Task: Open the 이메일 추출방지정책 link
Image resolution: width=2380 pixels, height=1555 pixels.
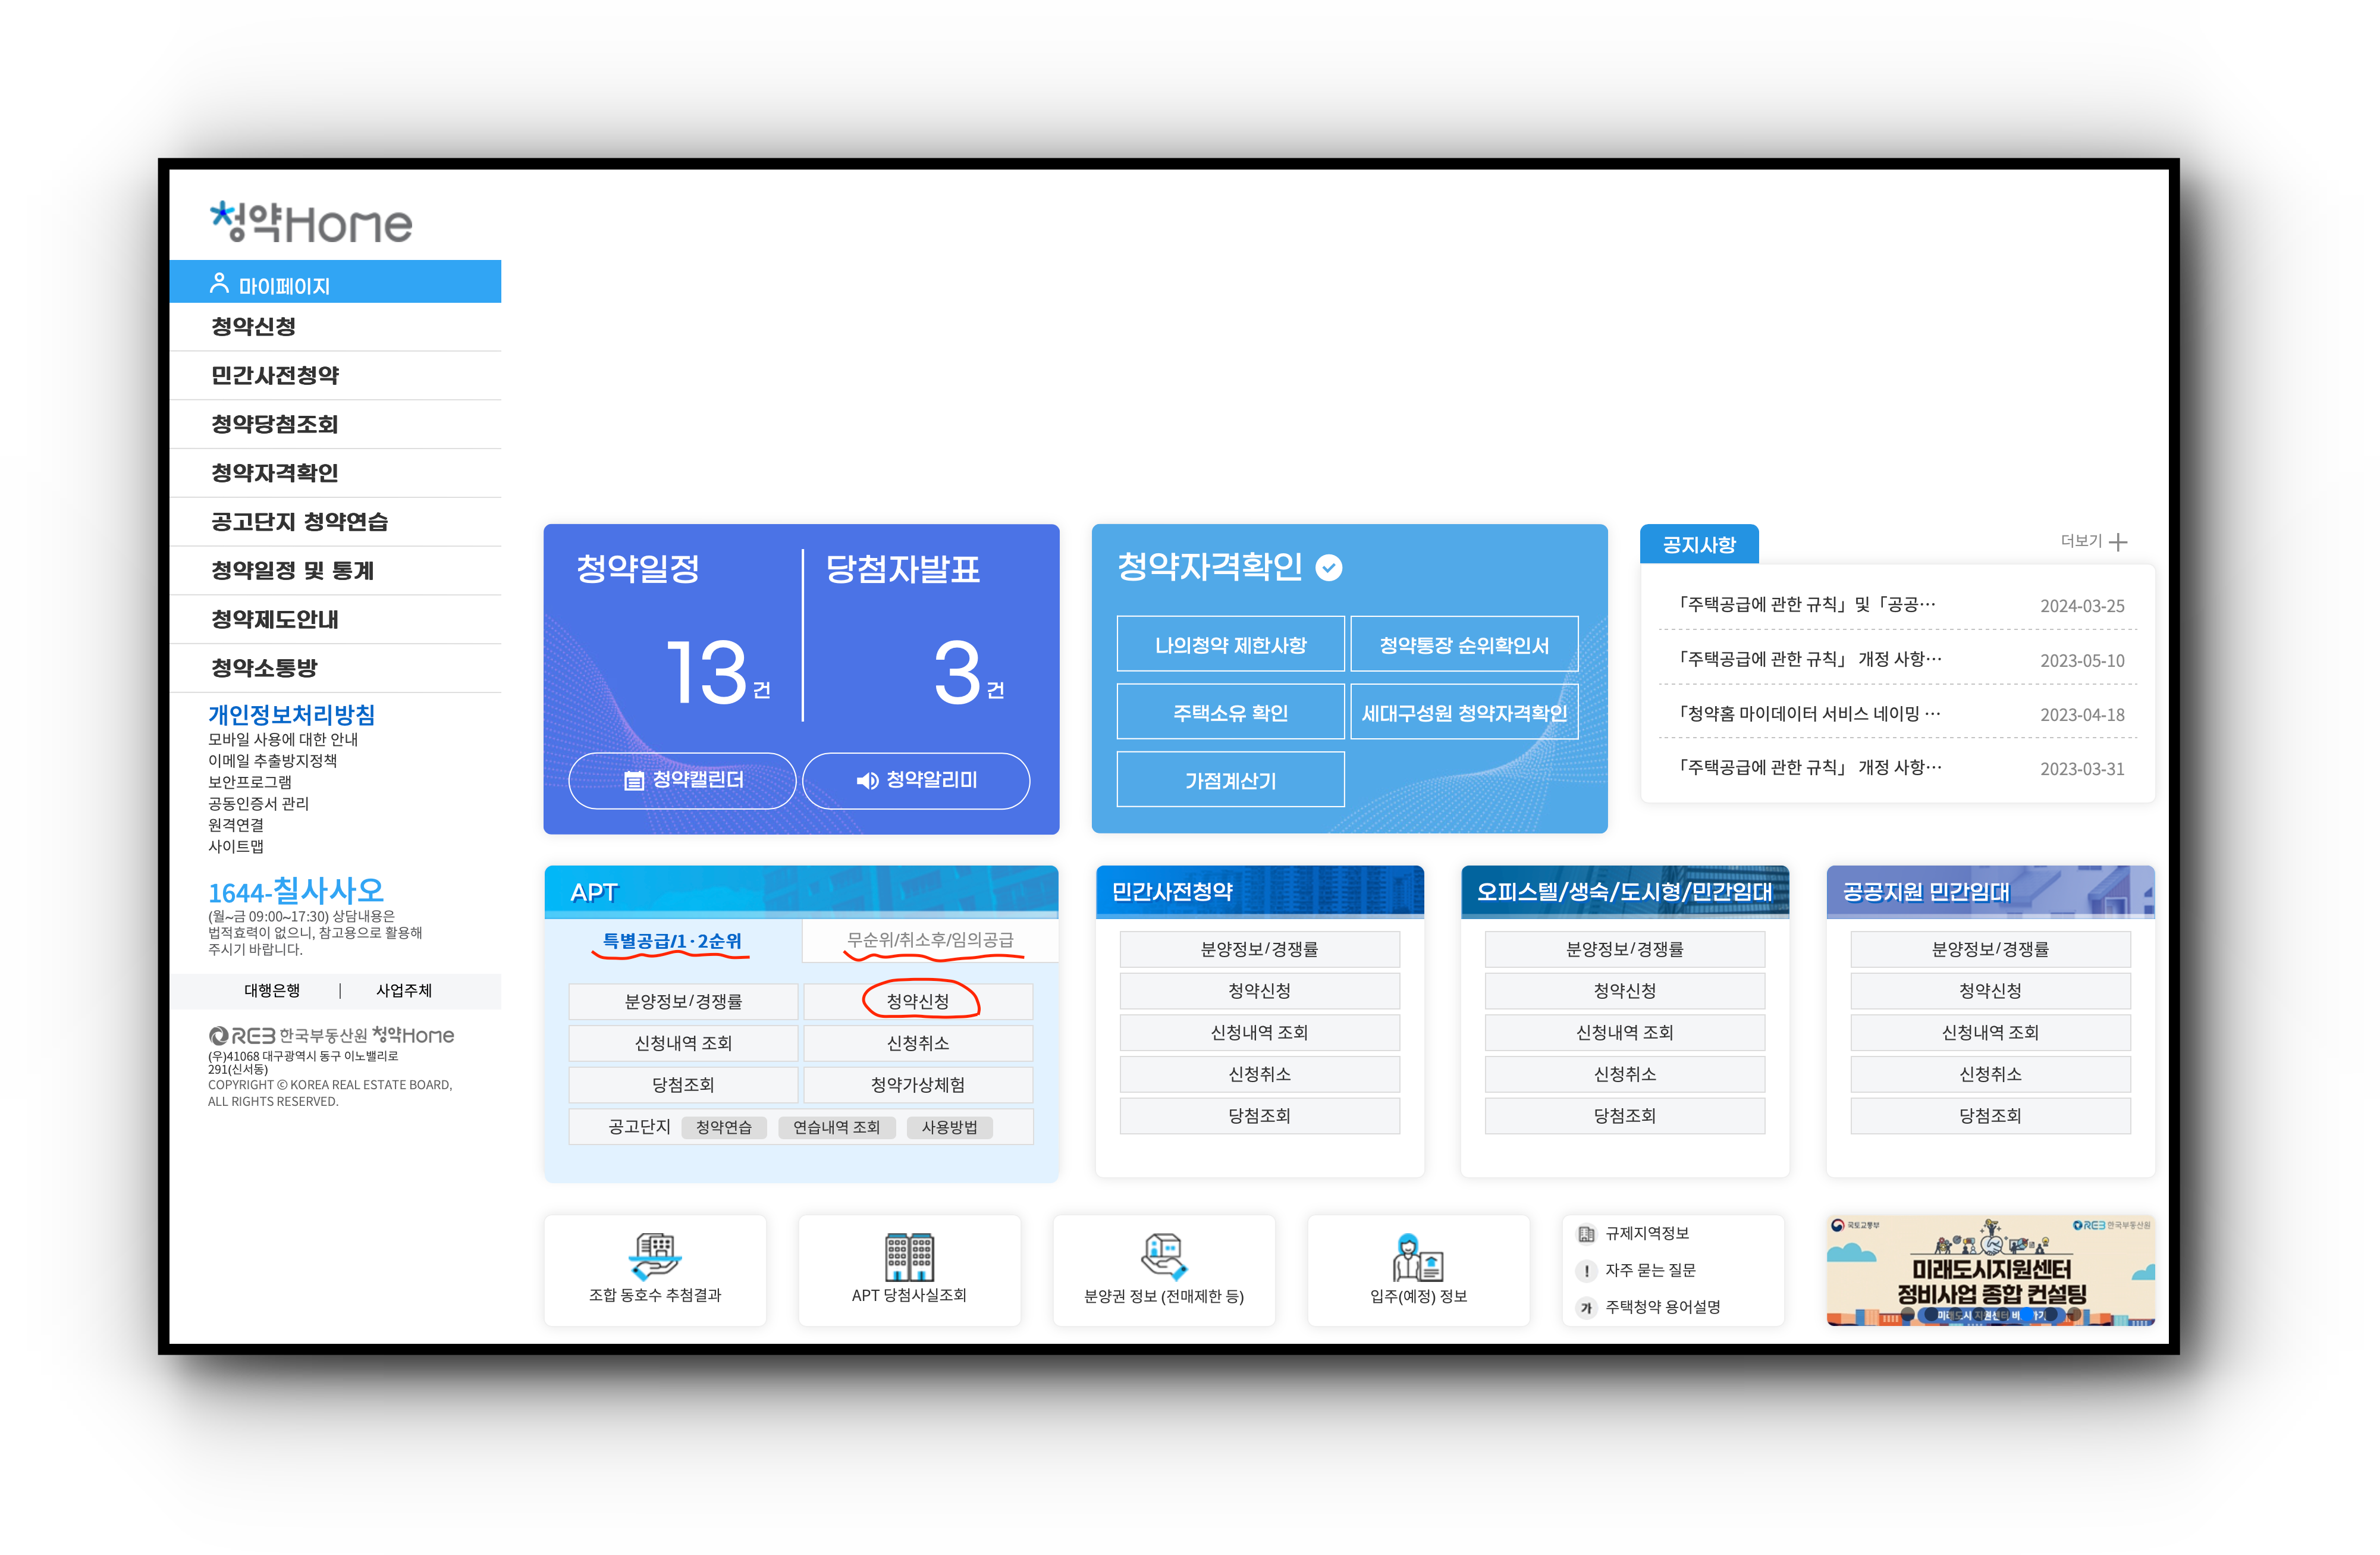Action: [272, 761]
